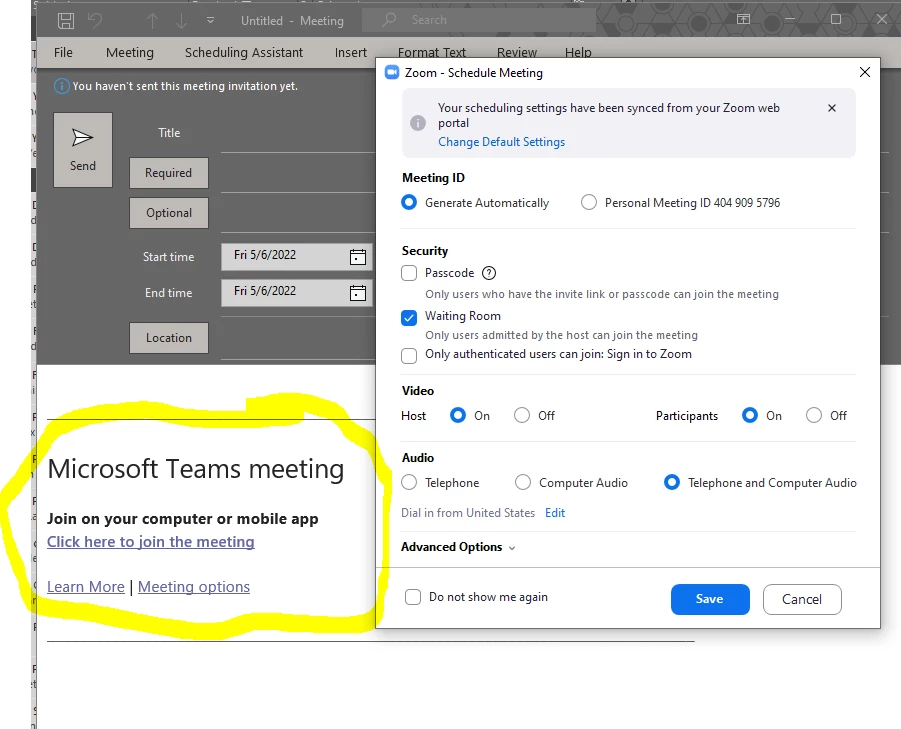Viewport: 901px width, 729px height.
Task: Click the Location button
Action: (168, 338)
